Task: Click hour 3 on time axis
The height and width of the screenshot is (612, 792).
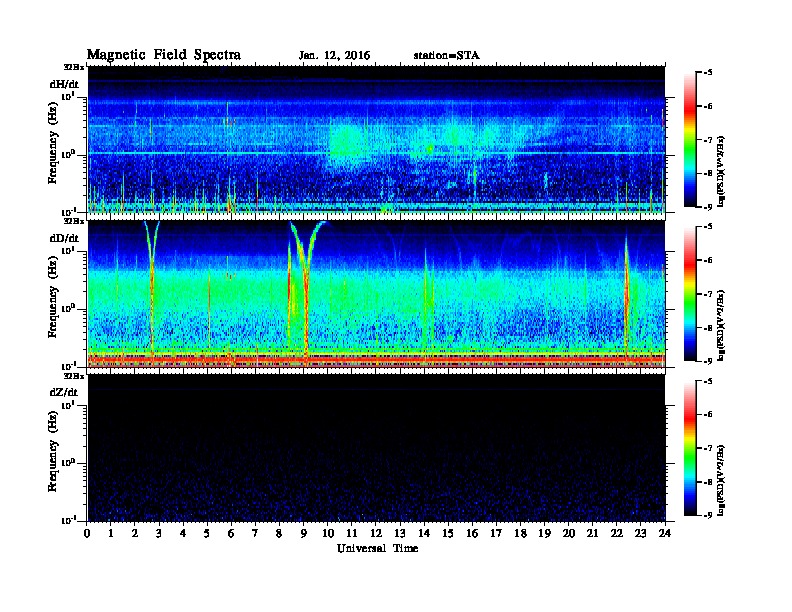Action: [x=159, y=533]
